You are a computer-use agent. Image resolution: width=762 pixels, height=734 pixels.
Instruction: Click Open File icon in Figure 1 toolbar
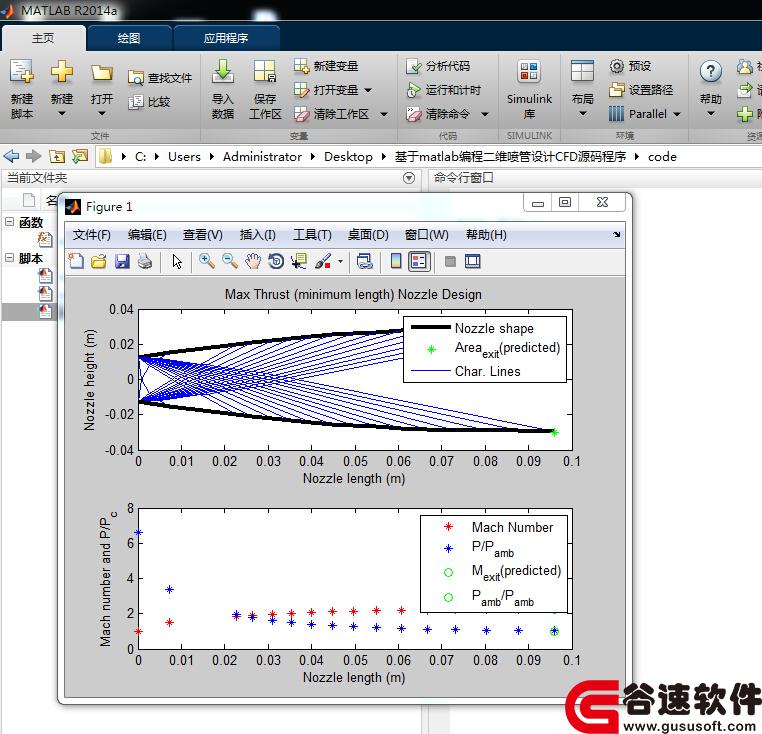(99, 262)
